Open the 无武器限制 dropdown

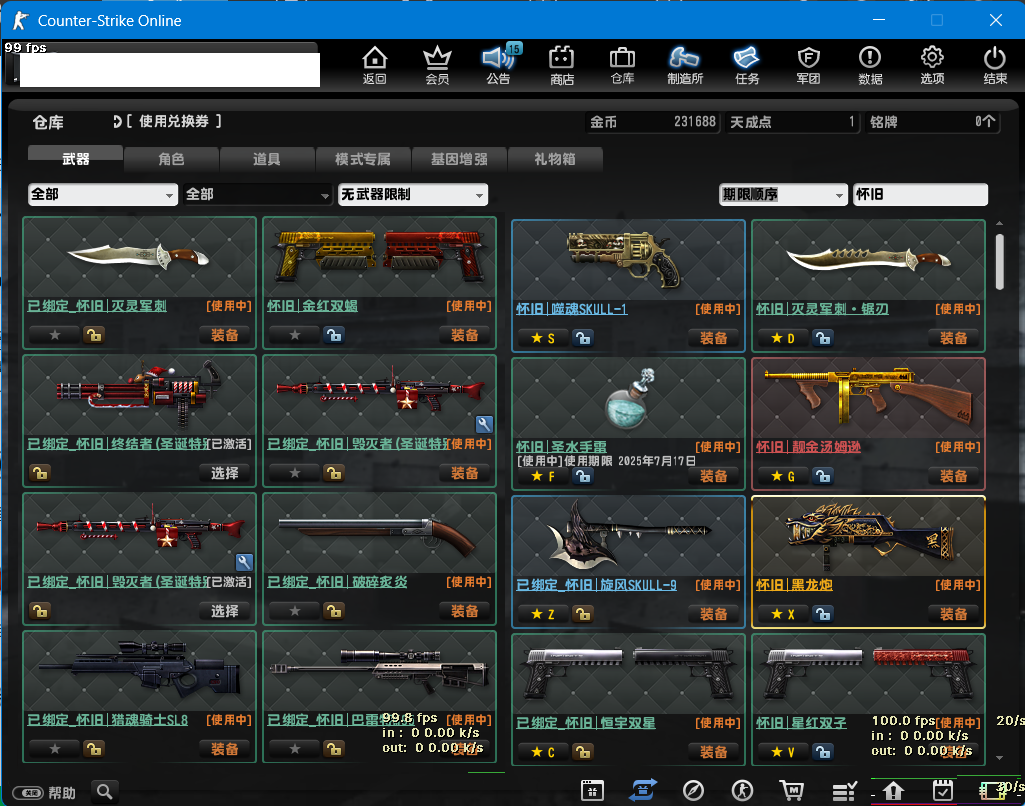[412, 194]
